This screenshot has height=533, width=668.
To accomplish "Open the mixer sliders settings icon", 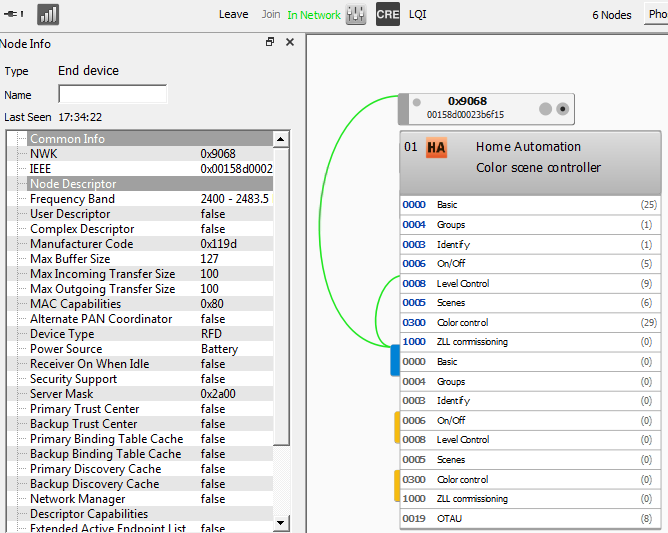I will 356,14.
